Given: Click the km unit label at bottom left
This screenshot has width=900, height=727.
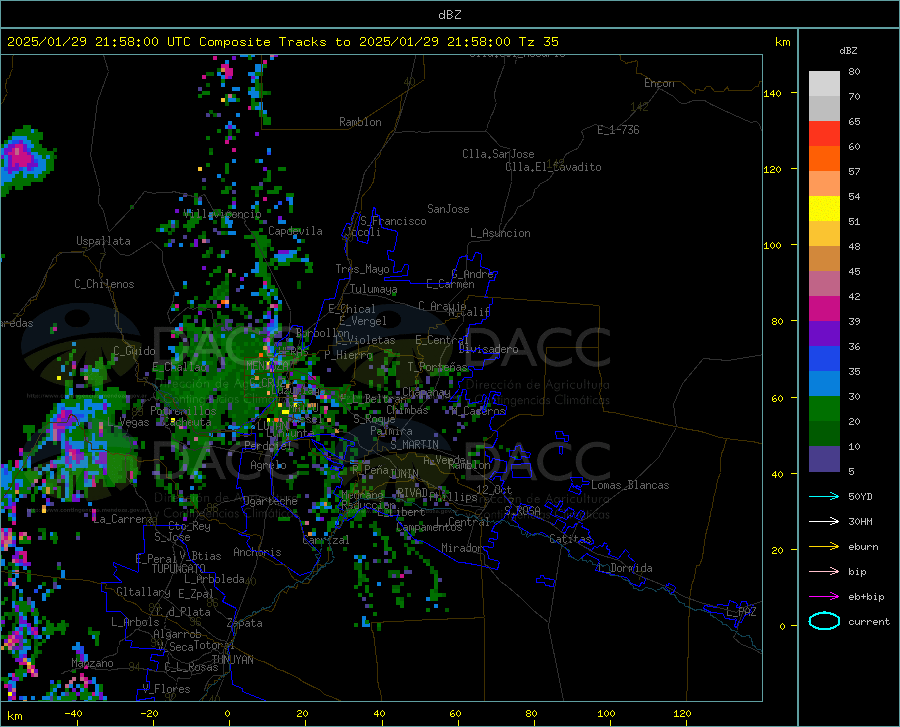Looking at the screenshot, I should pyautogui.click(x=14, y=716).
